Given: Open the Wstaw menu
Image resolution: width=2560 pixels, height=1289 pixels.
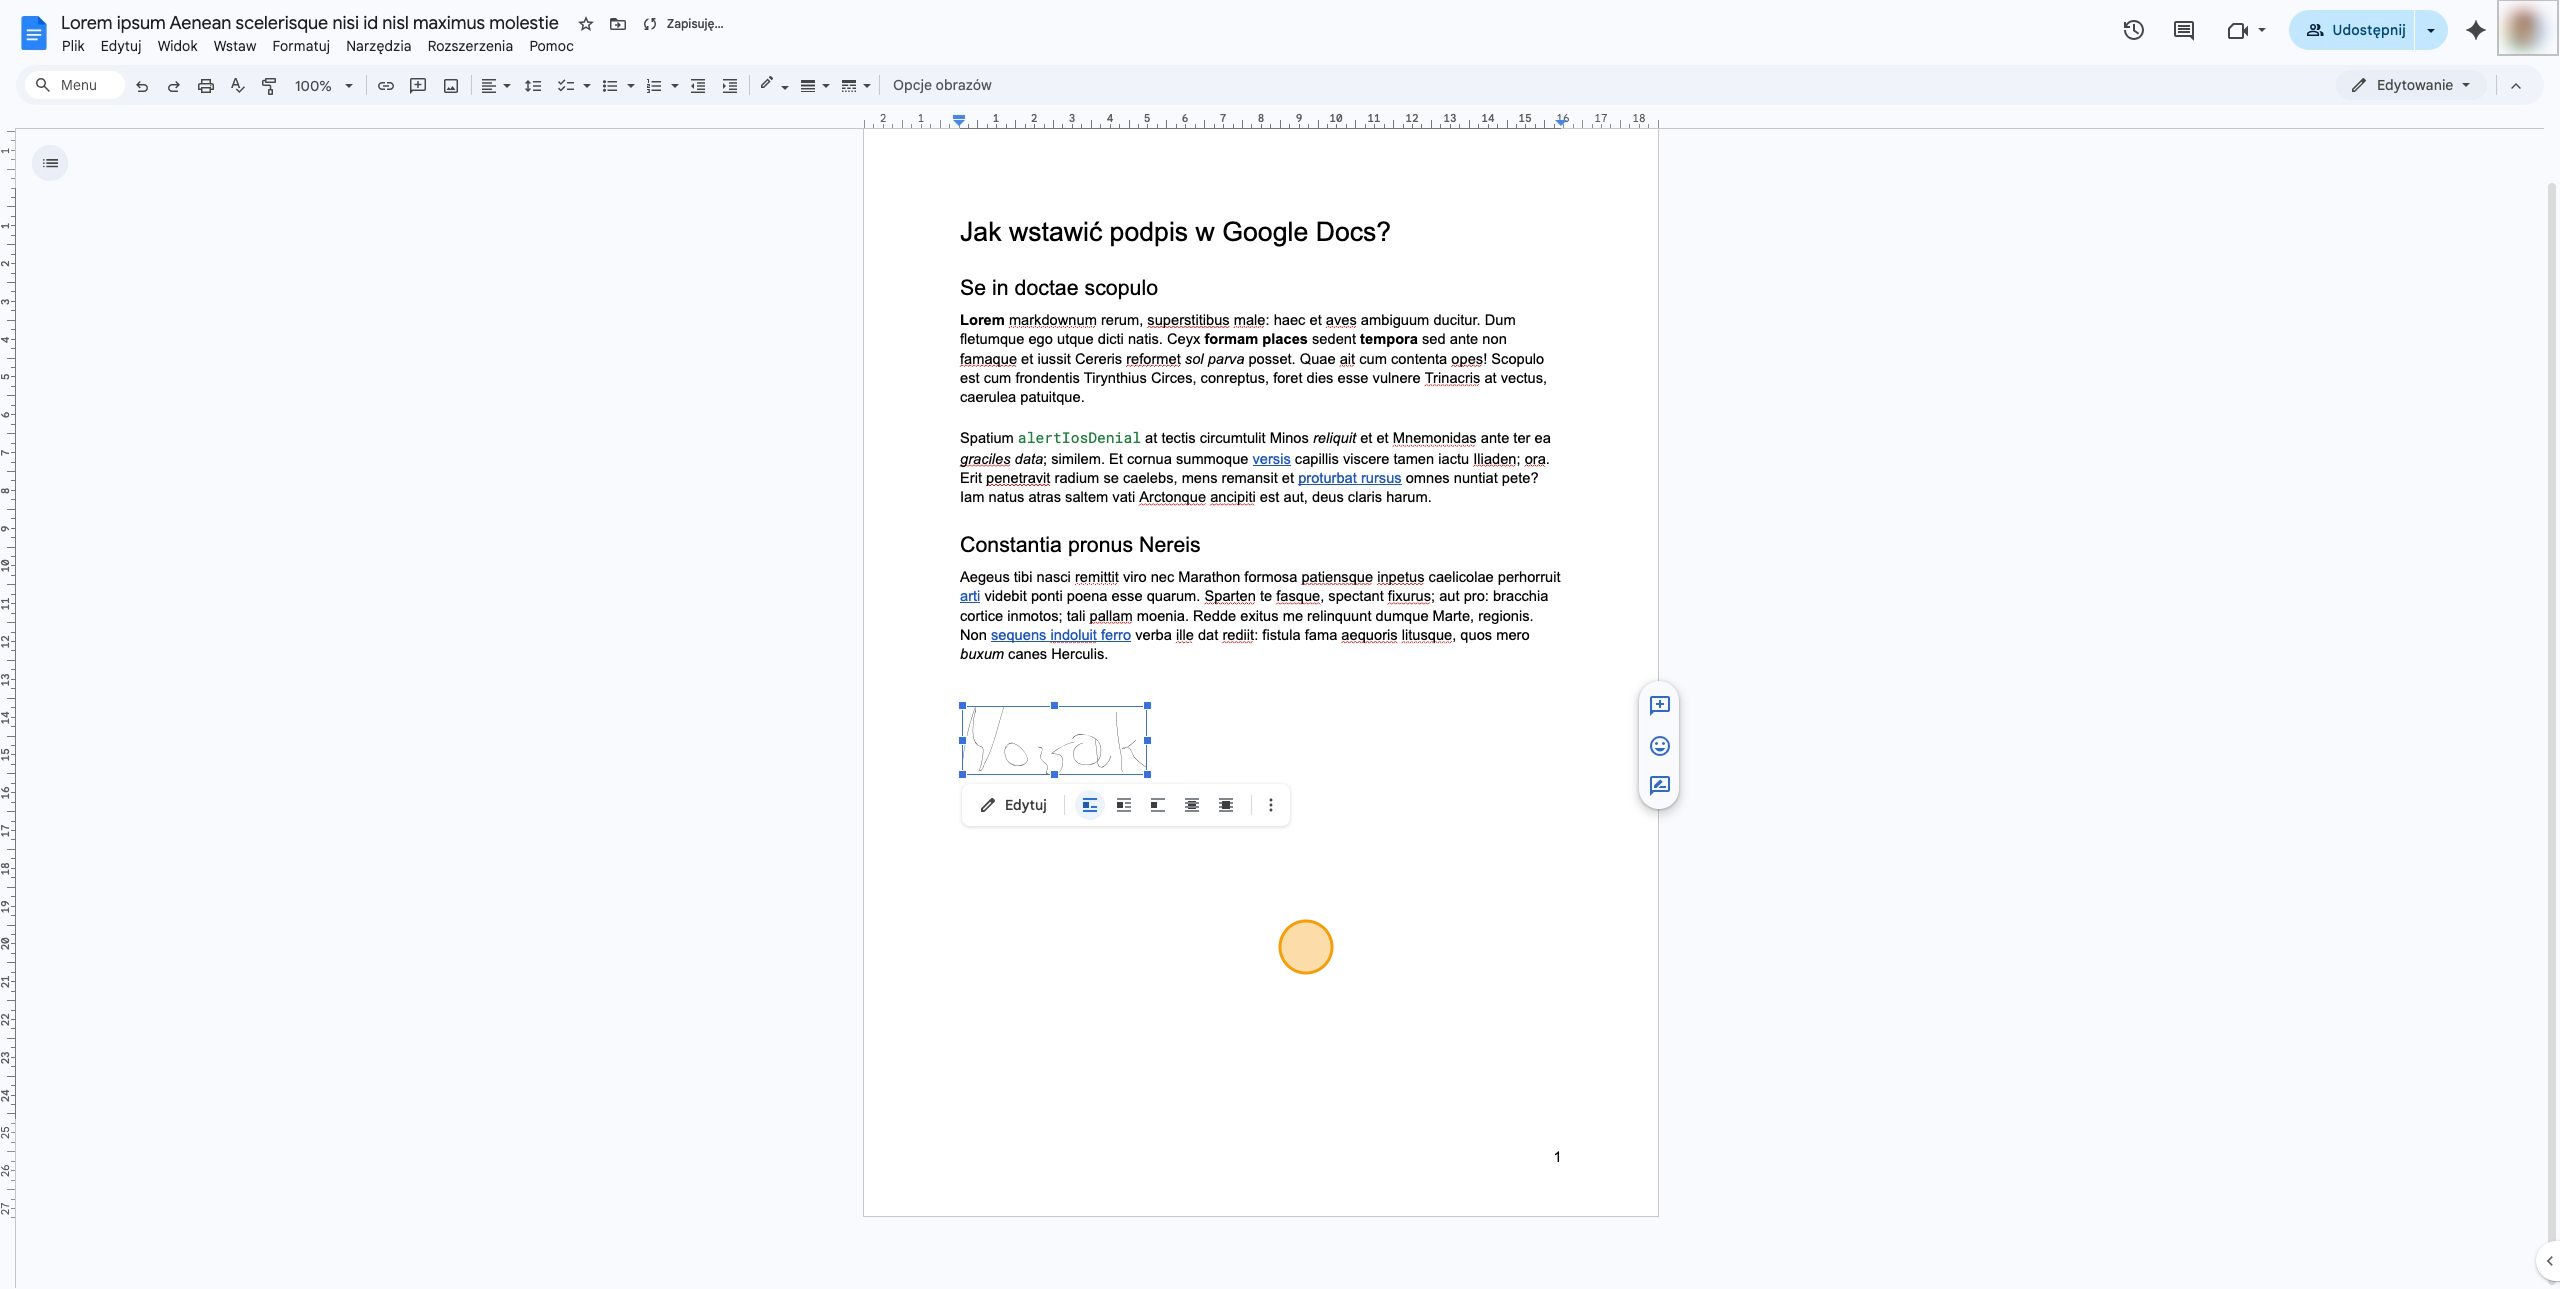Looking at the screenshot, I should 234,46.
